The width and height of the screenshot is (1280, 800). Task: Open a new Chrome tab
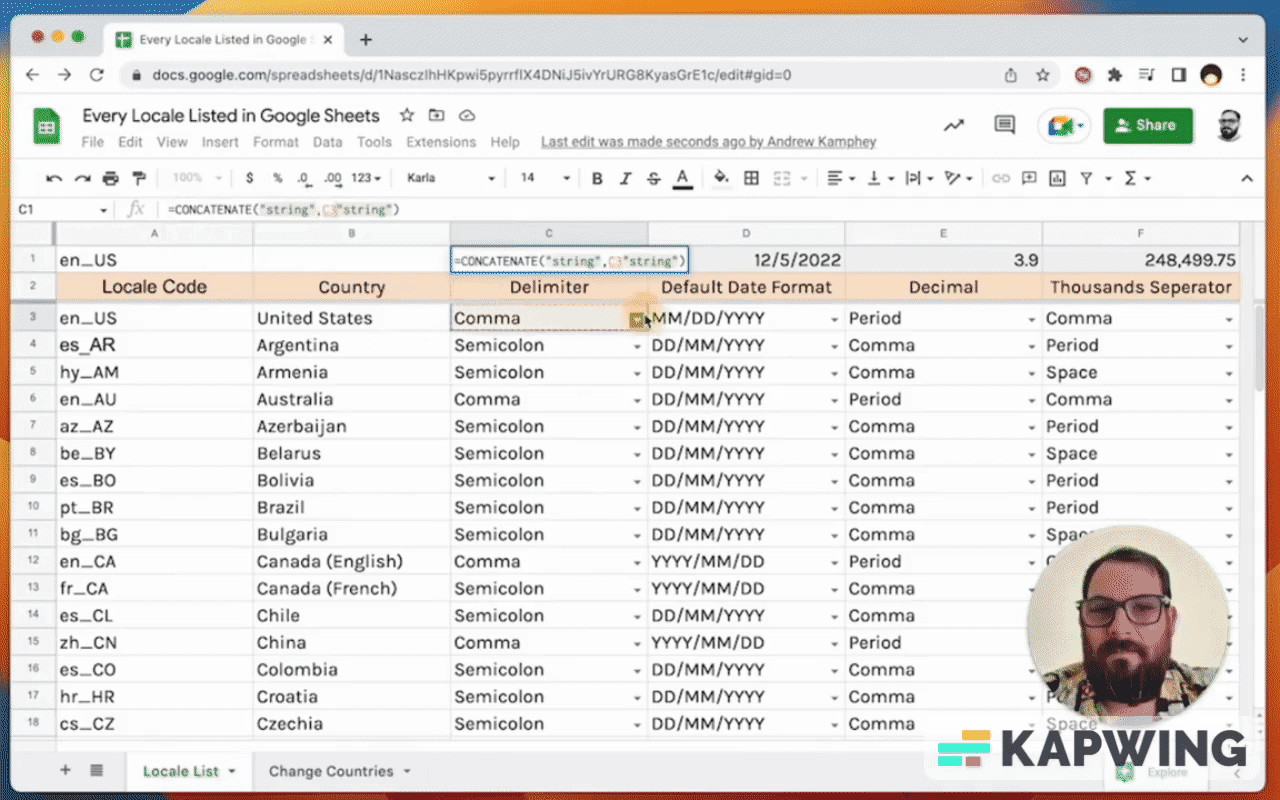[x=366, y=40]
